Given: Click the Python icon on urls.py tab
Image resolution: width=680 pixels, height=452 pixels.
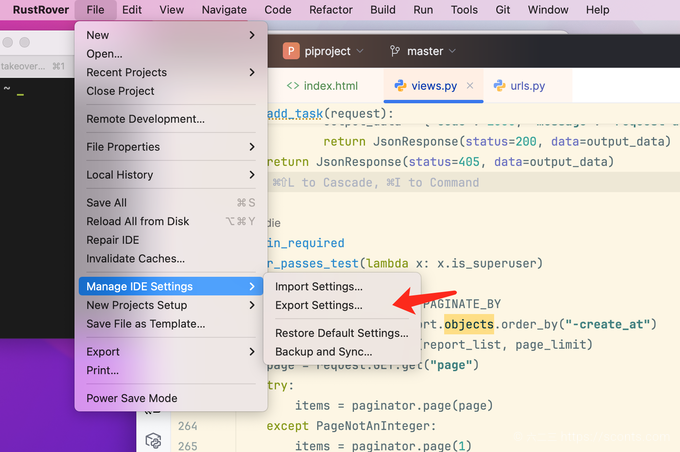Looking at the screenshot, I should click(x=500, y=86).
